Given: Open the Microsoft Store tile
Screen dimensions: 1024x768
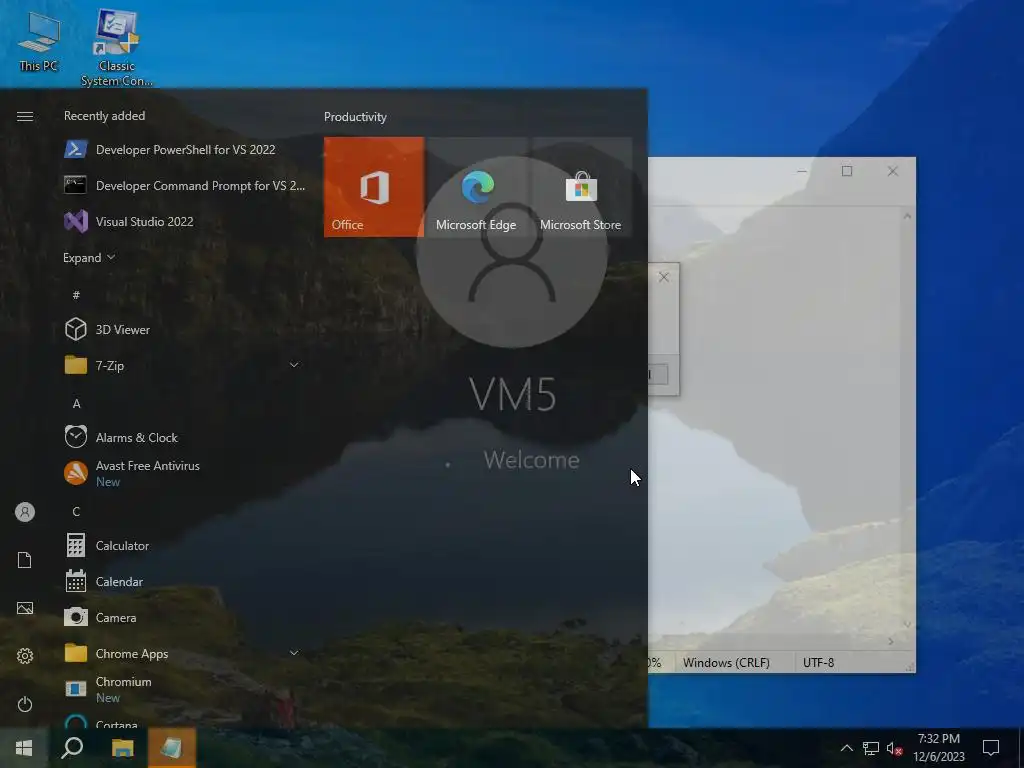Looking at the screenshot, I should [581, 187].
